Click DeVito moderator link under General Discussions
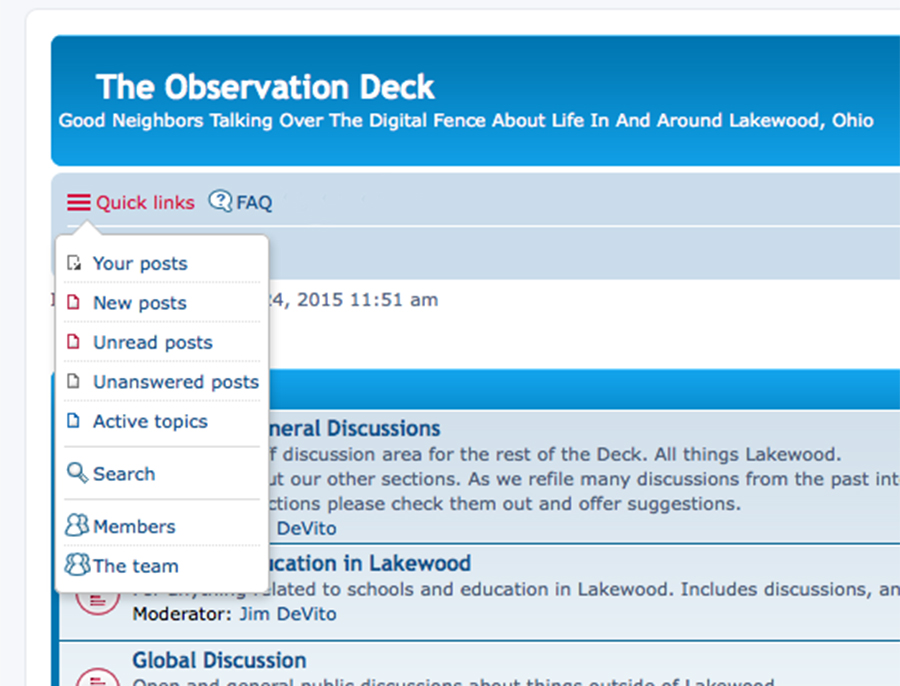Image resolution: width=900 pixels, height=686 pixels. [306, 528]
